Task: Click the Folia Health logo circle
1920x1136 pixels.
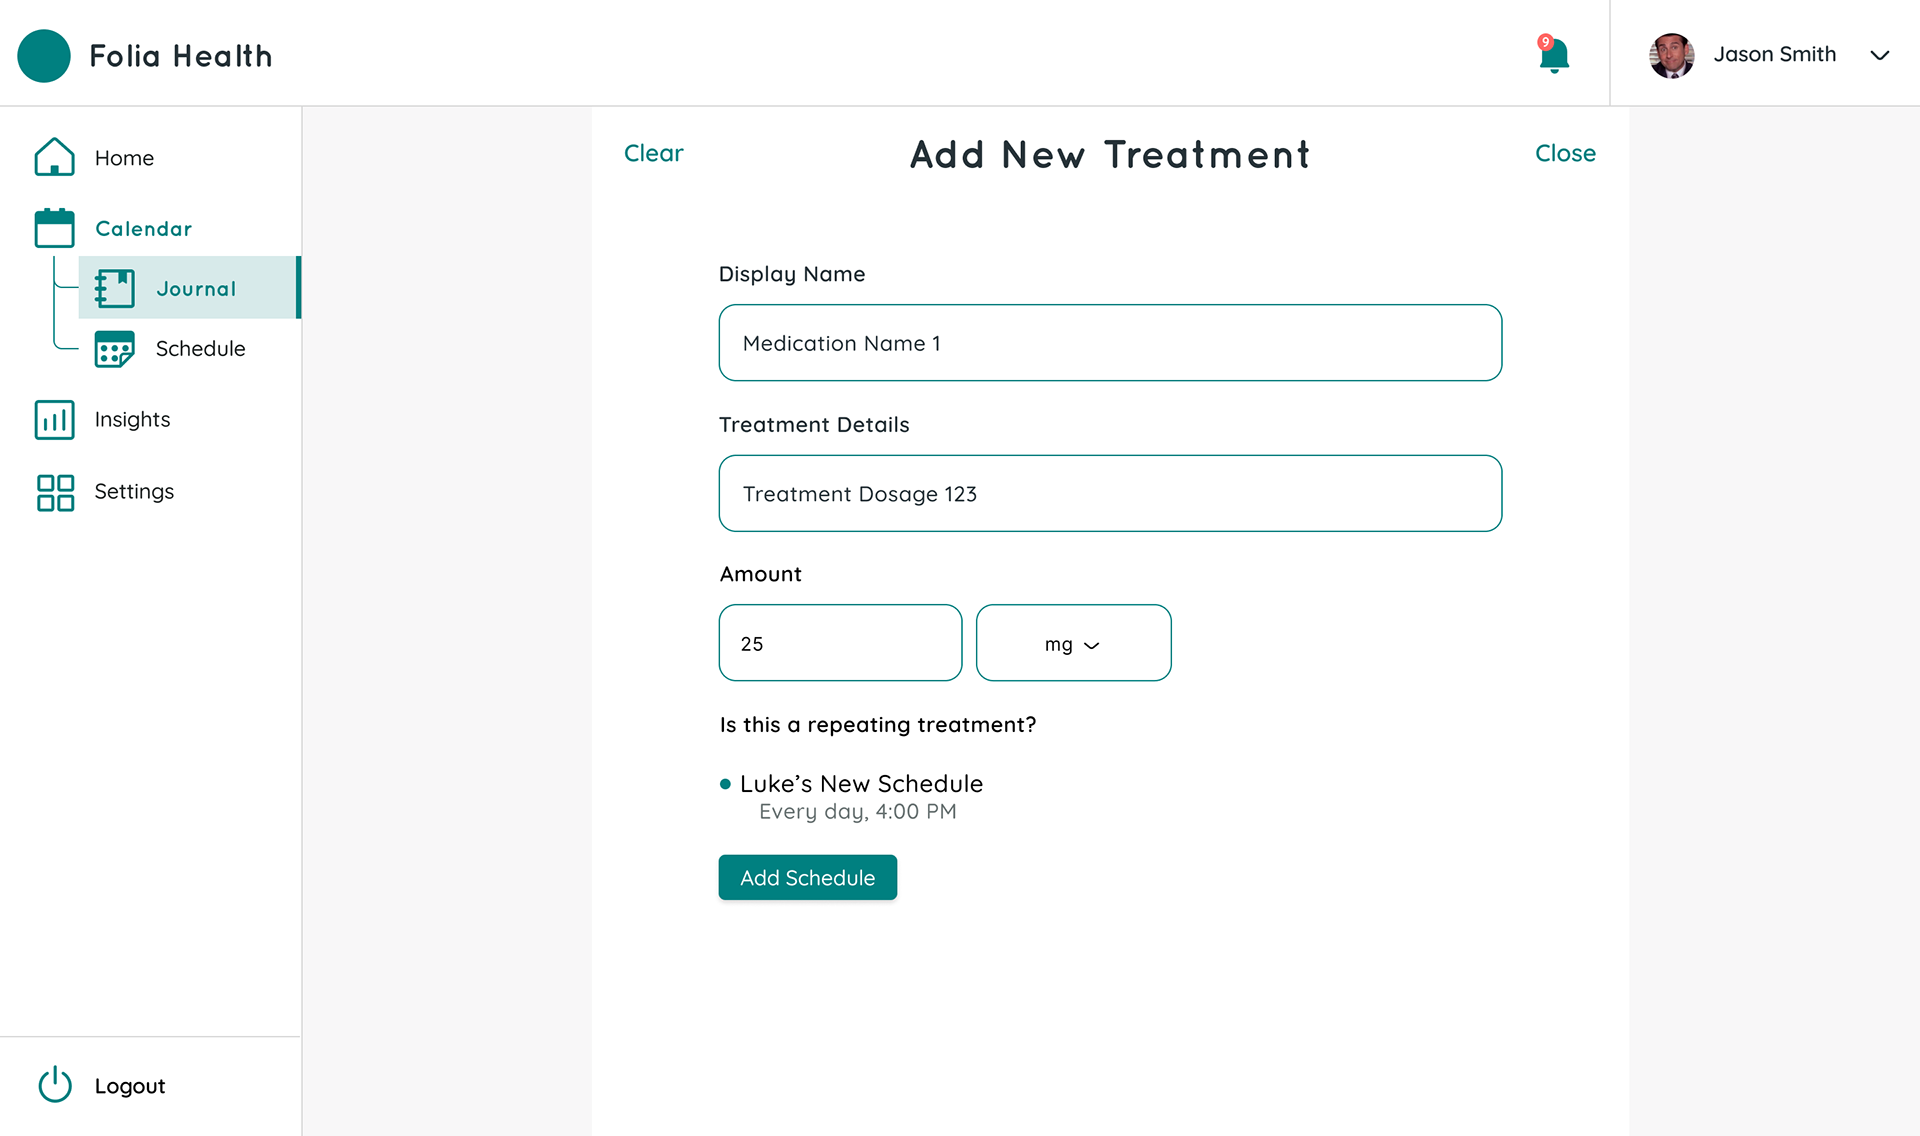Action: point(44,56)
